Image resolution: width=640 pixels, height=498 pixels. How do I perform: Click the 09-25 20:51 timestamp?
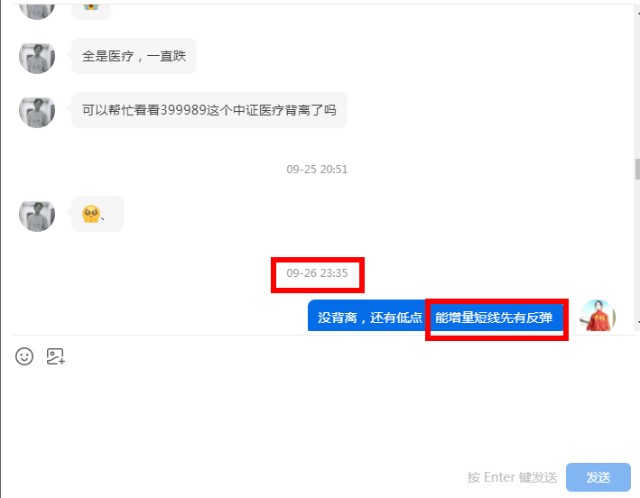pos(317,169)
